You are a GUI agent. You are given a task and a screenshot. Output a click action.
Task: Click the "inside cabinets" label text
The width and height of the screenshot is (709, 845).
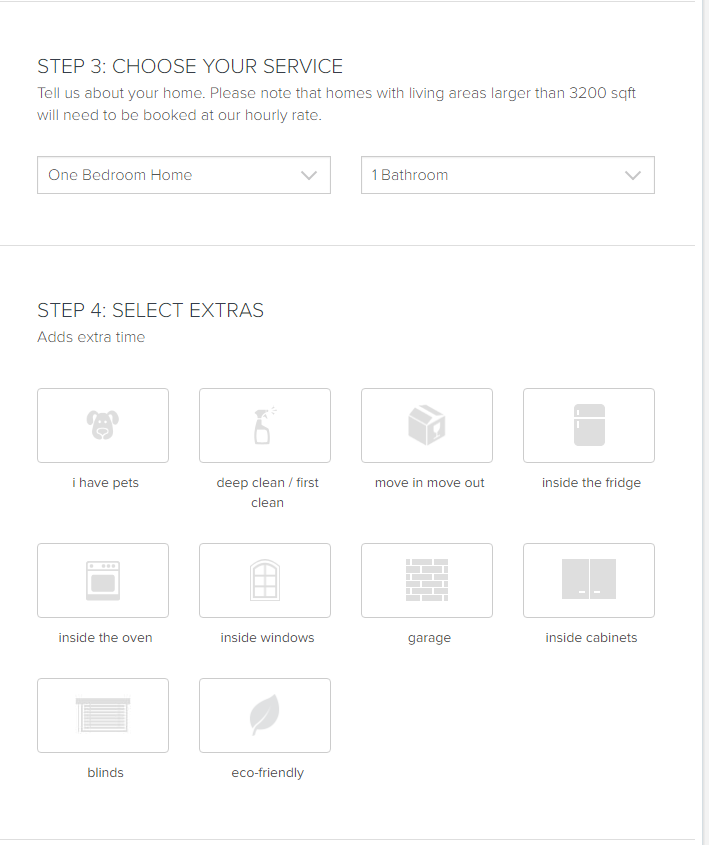click(591, 638)
